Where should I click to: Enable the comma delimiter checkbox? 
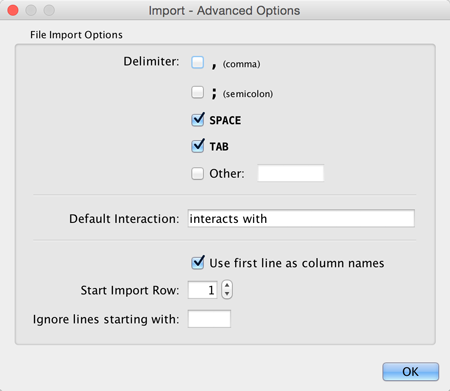(x=197, y=62)
